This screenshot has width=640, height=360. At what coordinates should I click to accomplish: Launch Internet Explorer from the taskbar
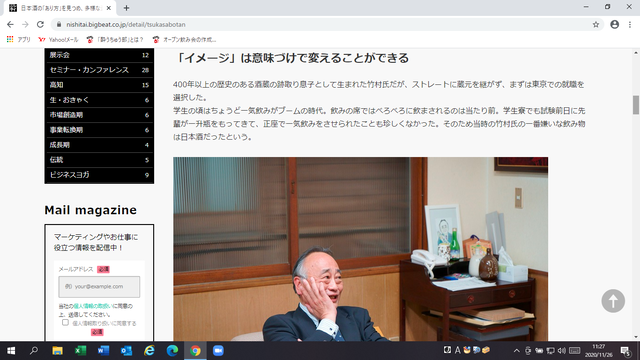tap(149, 351)
